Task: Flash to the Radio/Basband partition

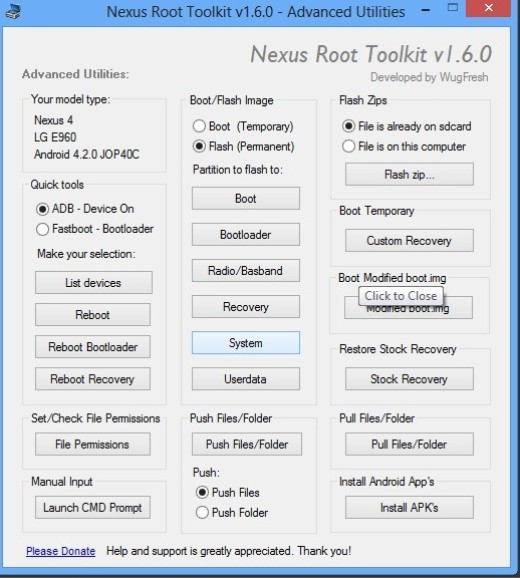Action: point(245,271)
